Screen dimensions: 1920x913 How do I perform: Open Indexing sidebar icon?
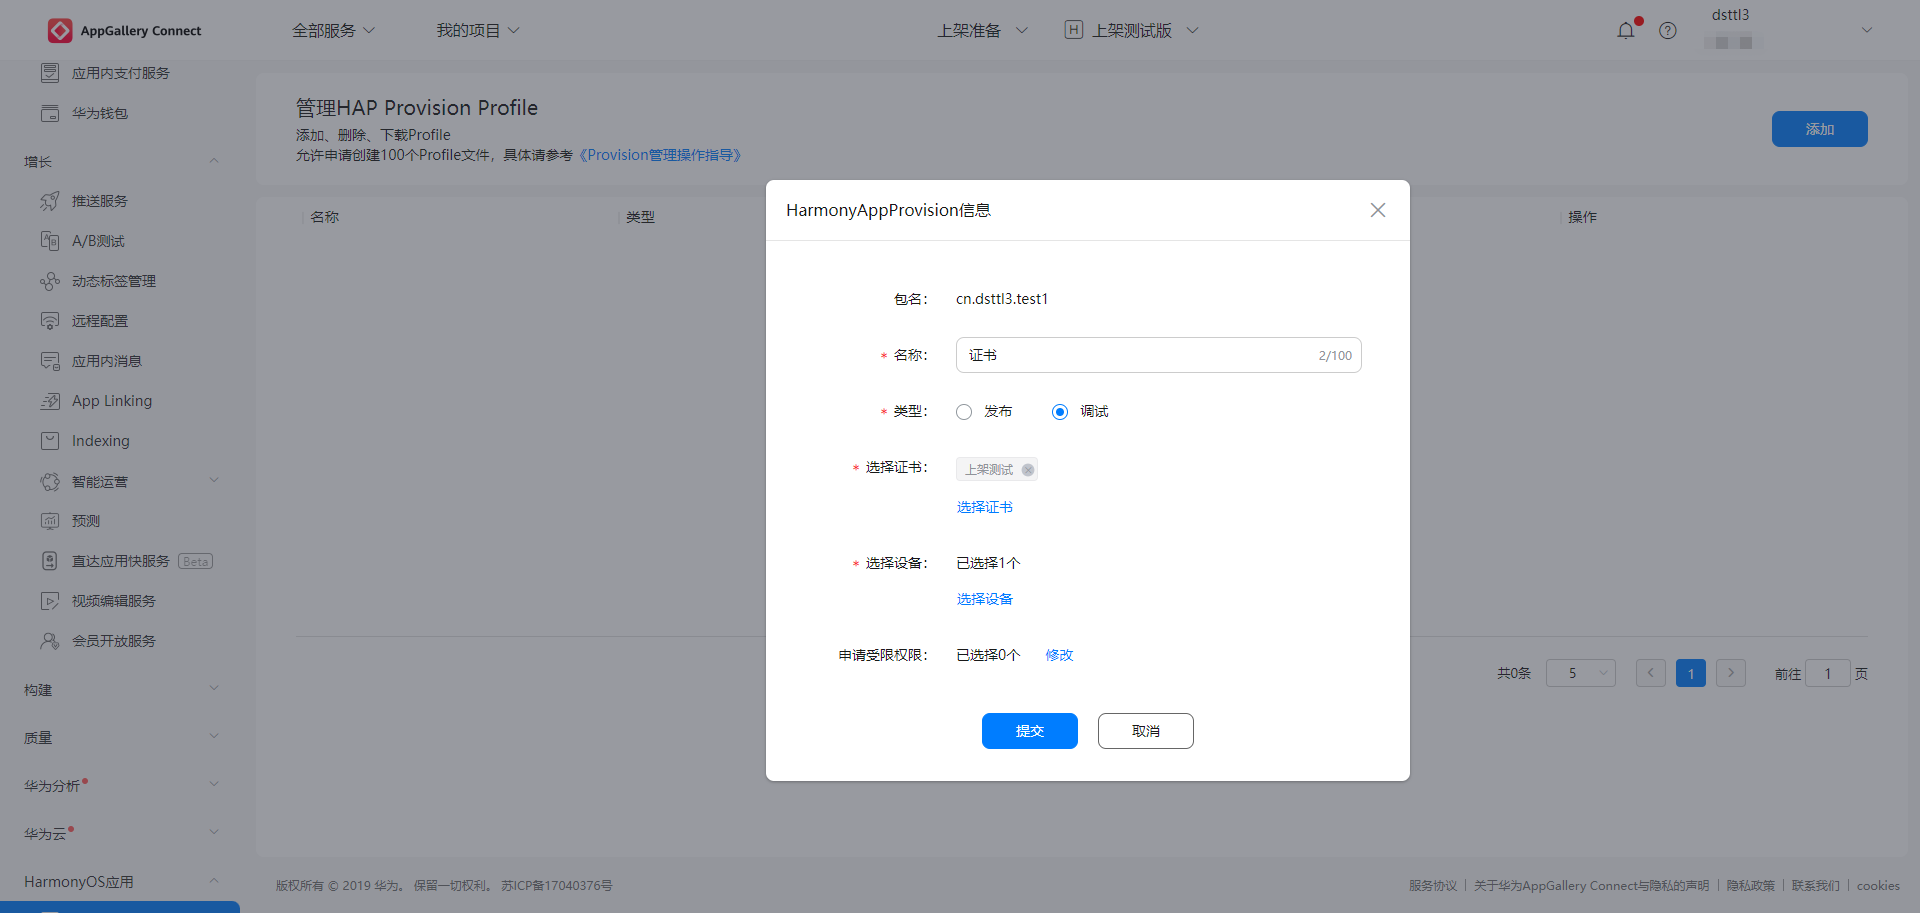point(50,441)
